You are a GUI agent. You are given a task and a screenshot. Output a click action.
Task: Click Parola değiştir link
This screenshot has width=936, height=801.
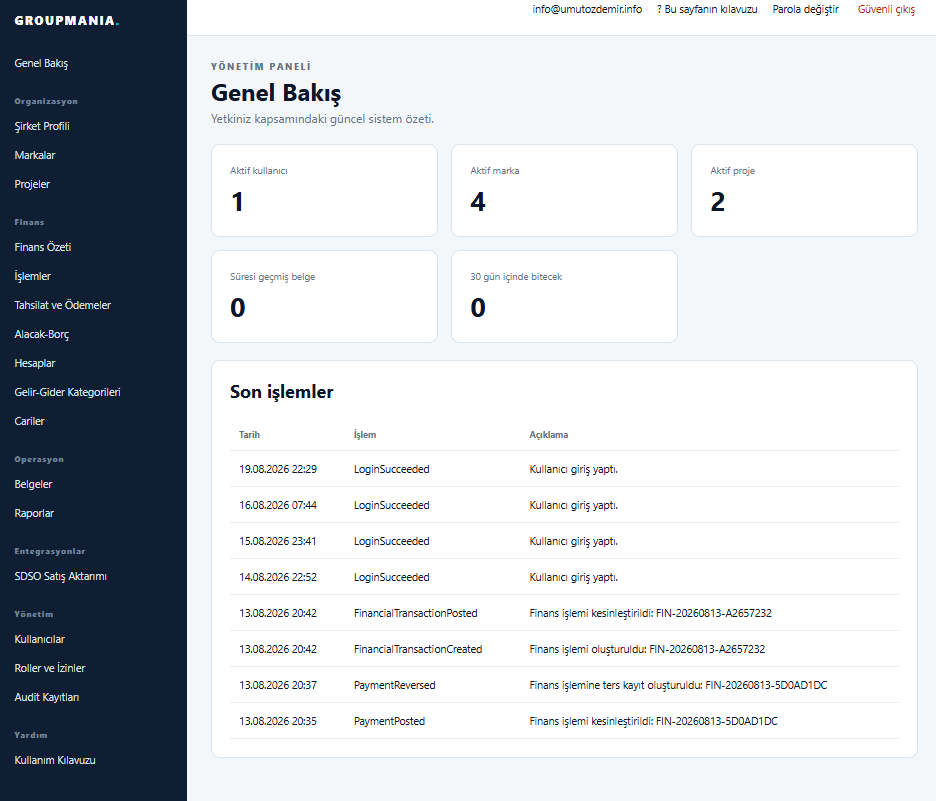pyautogui.click(x=805, y=9)
